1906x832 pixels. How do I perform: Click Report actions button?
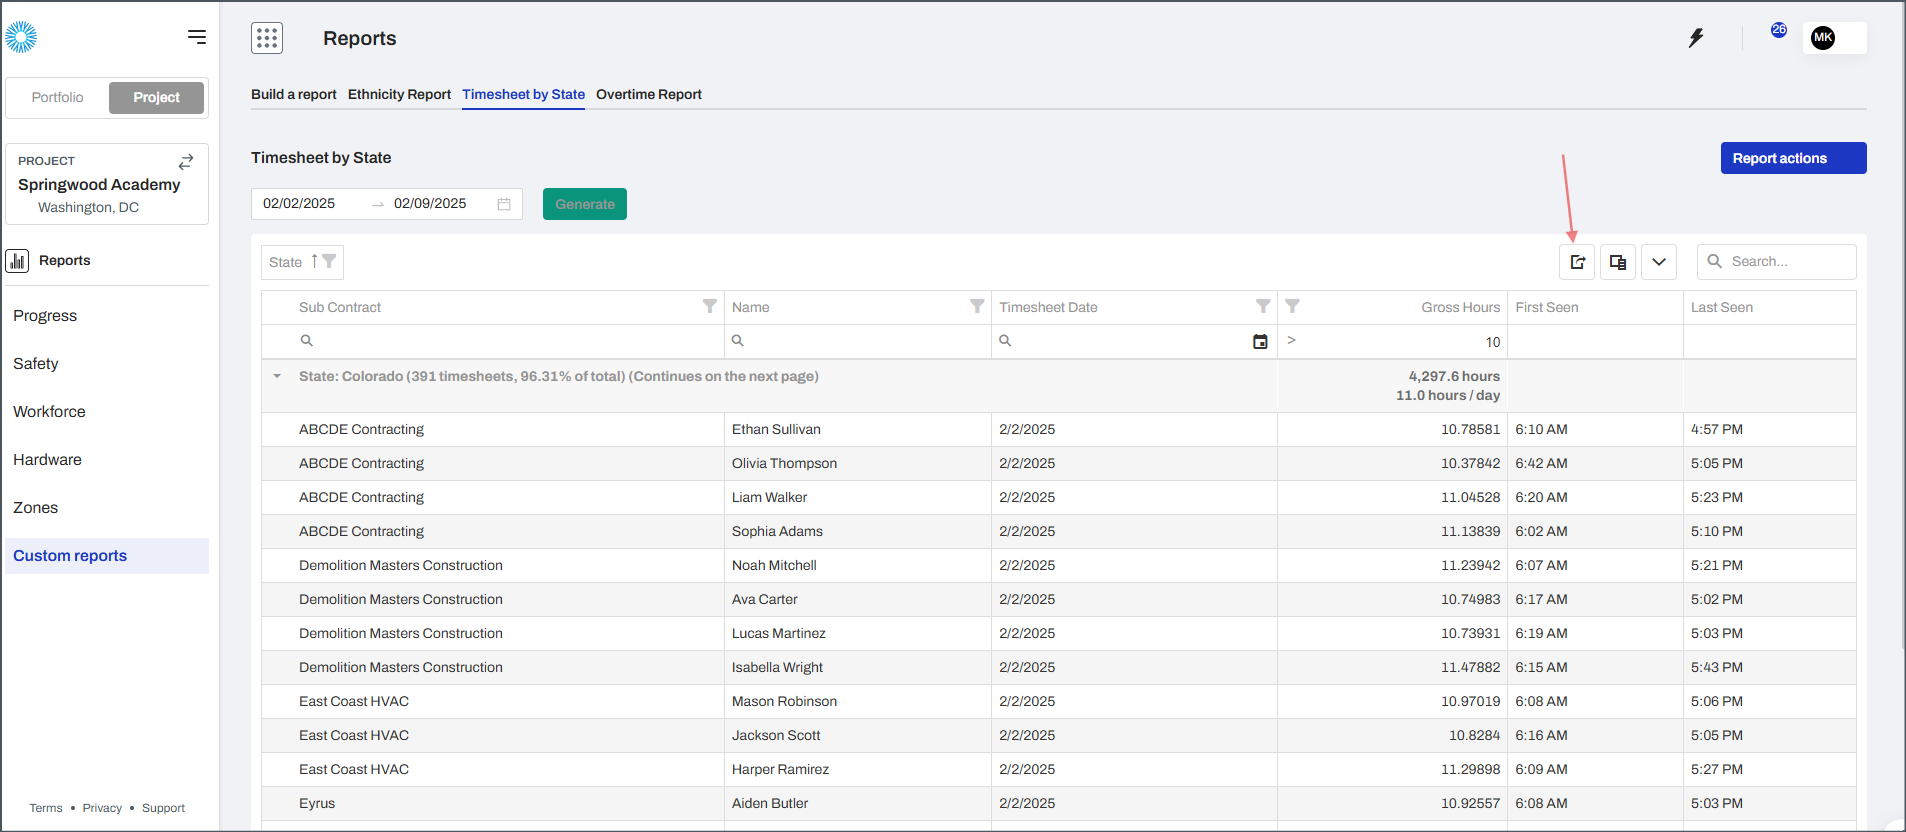(1793, 158)
